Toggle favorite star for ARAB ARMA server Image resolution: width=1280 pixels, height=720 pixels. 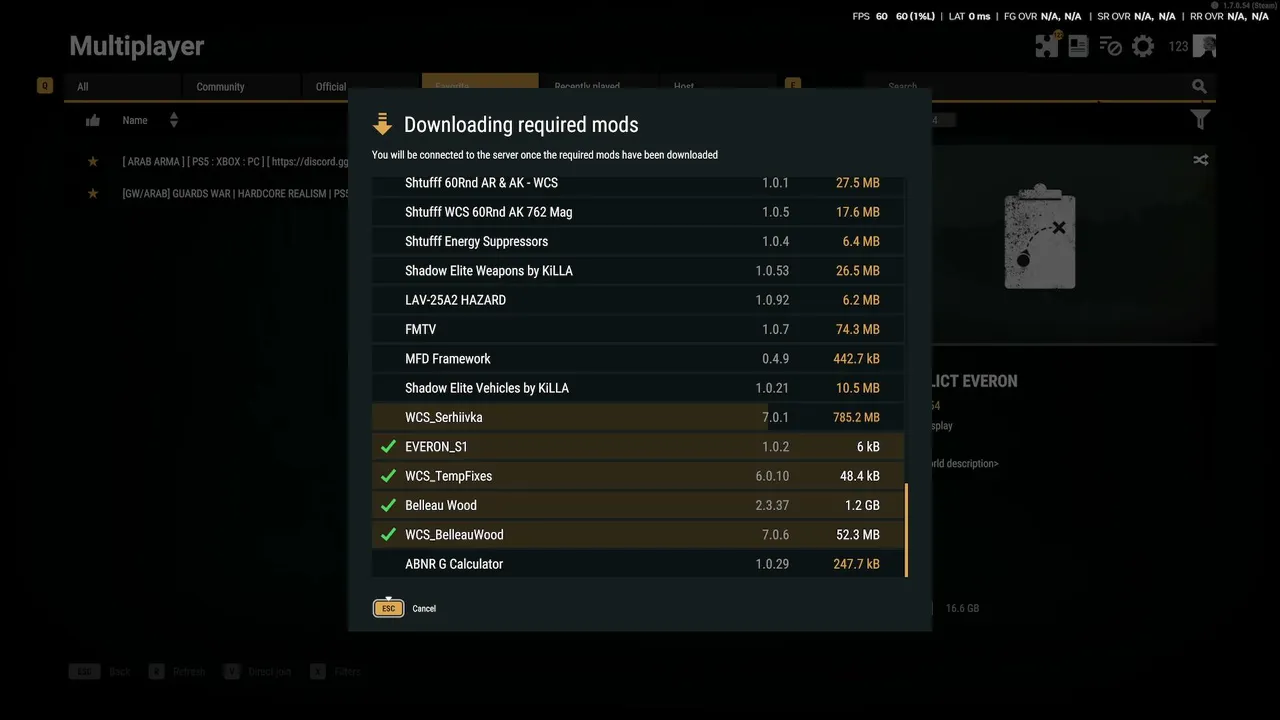click(x=93, y=162)
